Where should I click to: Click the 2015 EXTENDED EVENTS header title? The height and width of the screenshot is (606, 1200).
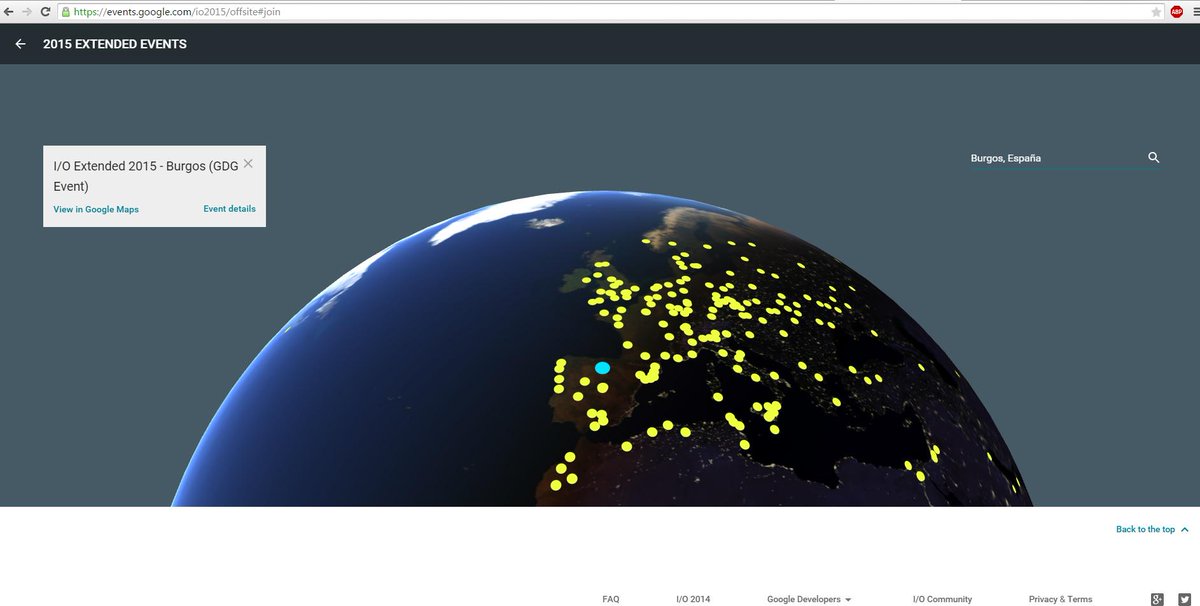[x=115, y=44]
